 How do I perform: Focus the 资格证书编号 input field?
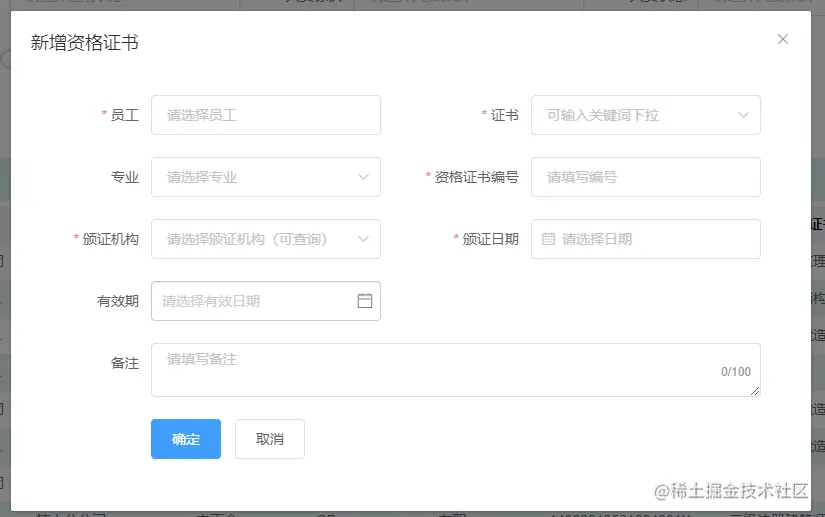click(x=646, y=177)
